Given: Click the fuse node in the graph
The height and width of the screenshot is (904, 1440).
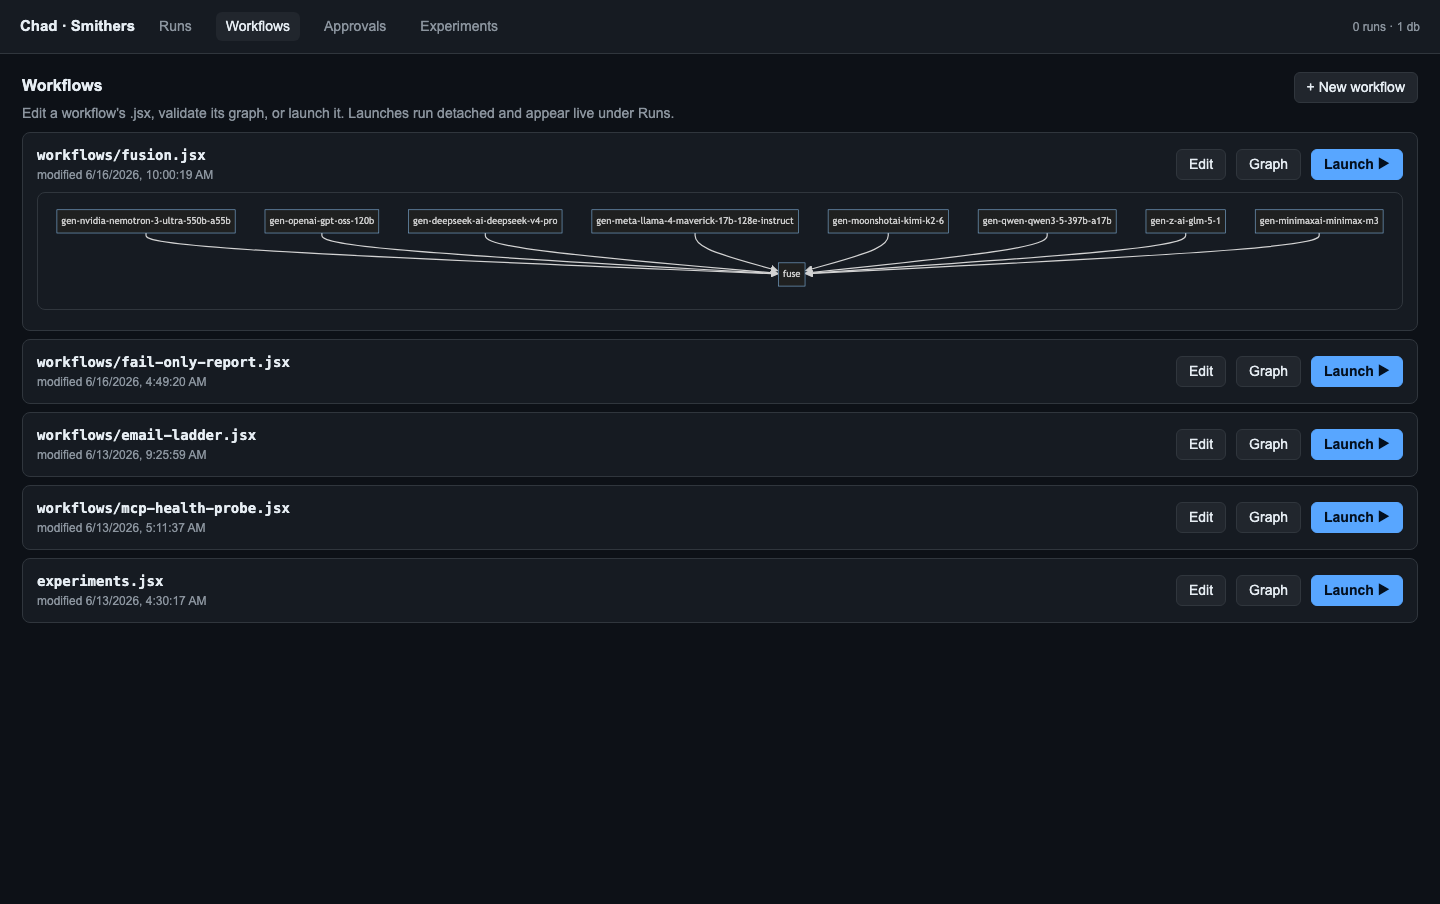Looking at the screenshot, I should coord(792,274).
